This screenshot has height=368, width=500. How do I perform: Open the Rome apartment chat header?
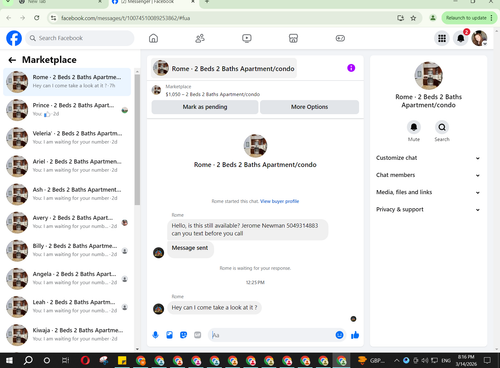[x=224, y=68]
